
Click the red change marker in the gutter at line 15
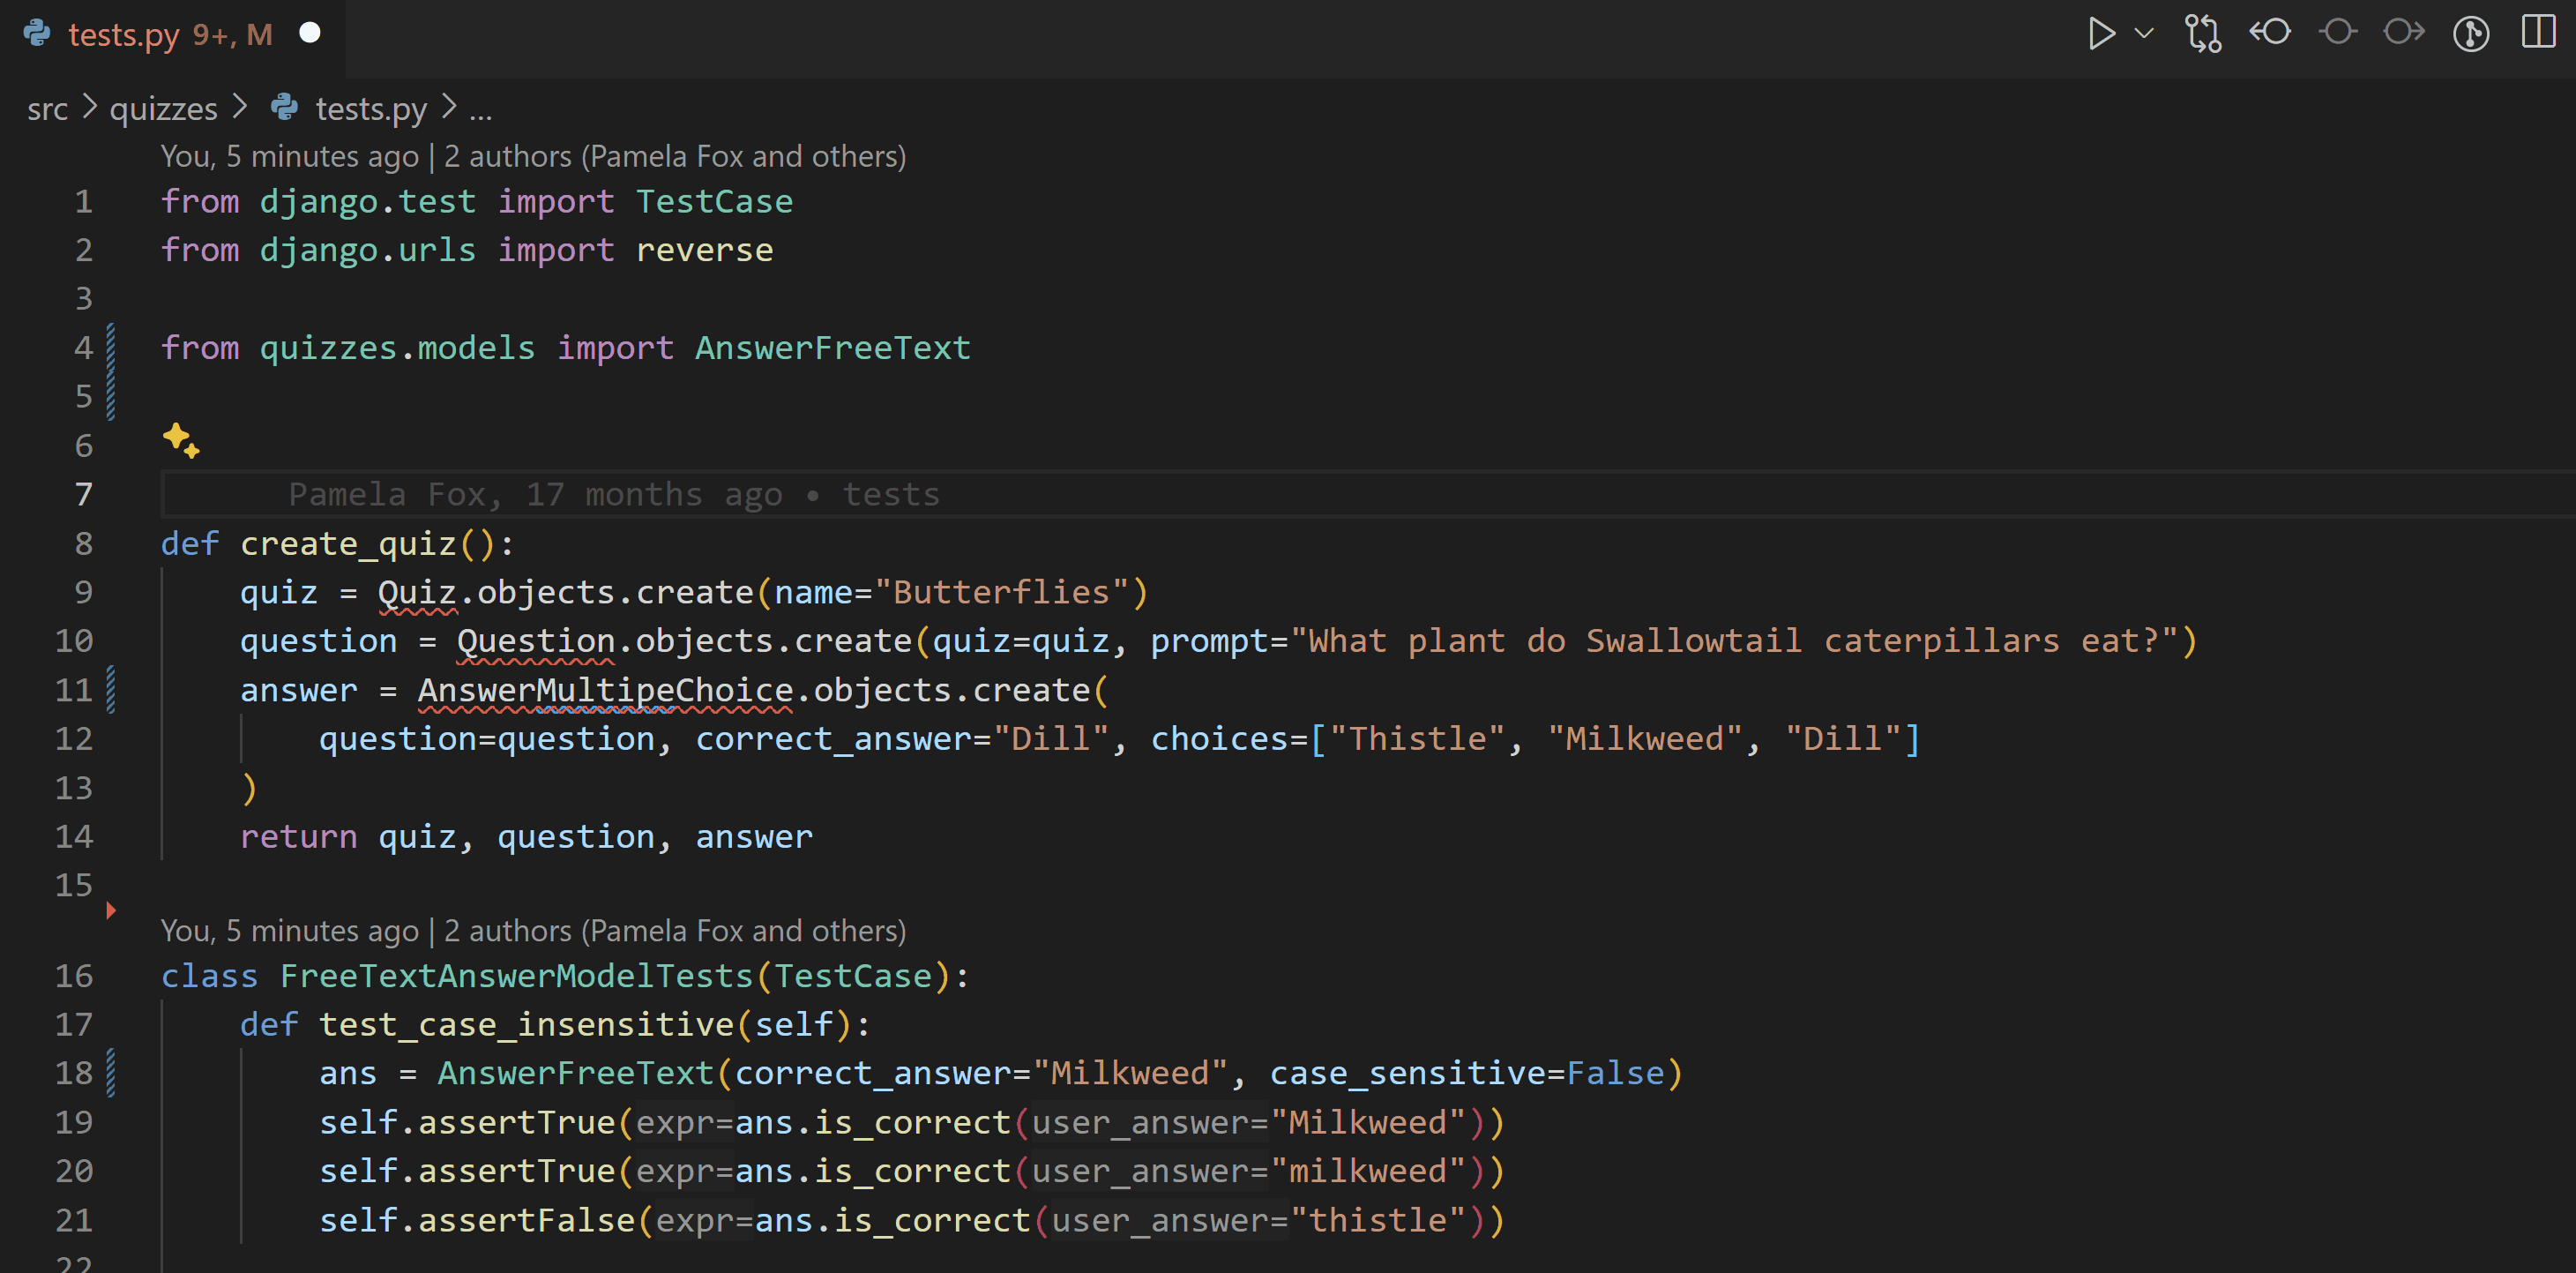[x=110, y=910]
